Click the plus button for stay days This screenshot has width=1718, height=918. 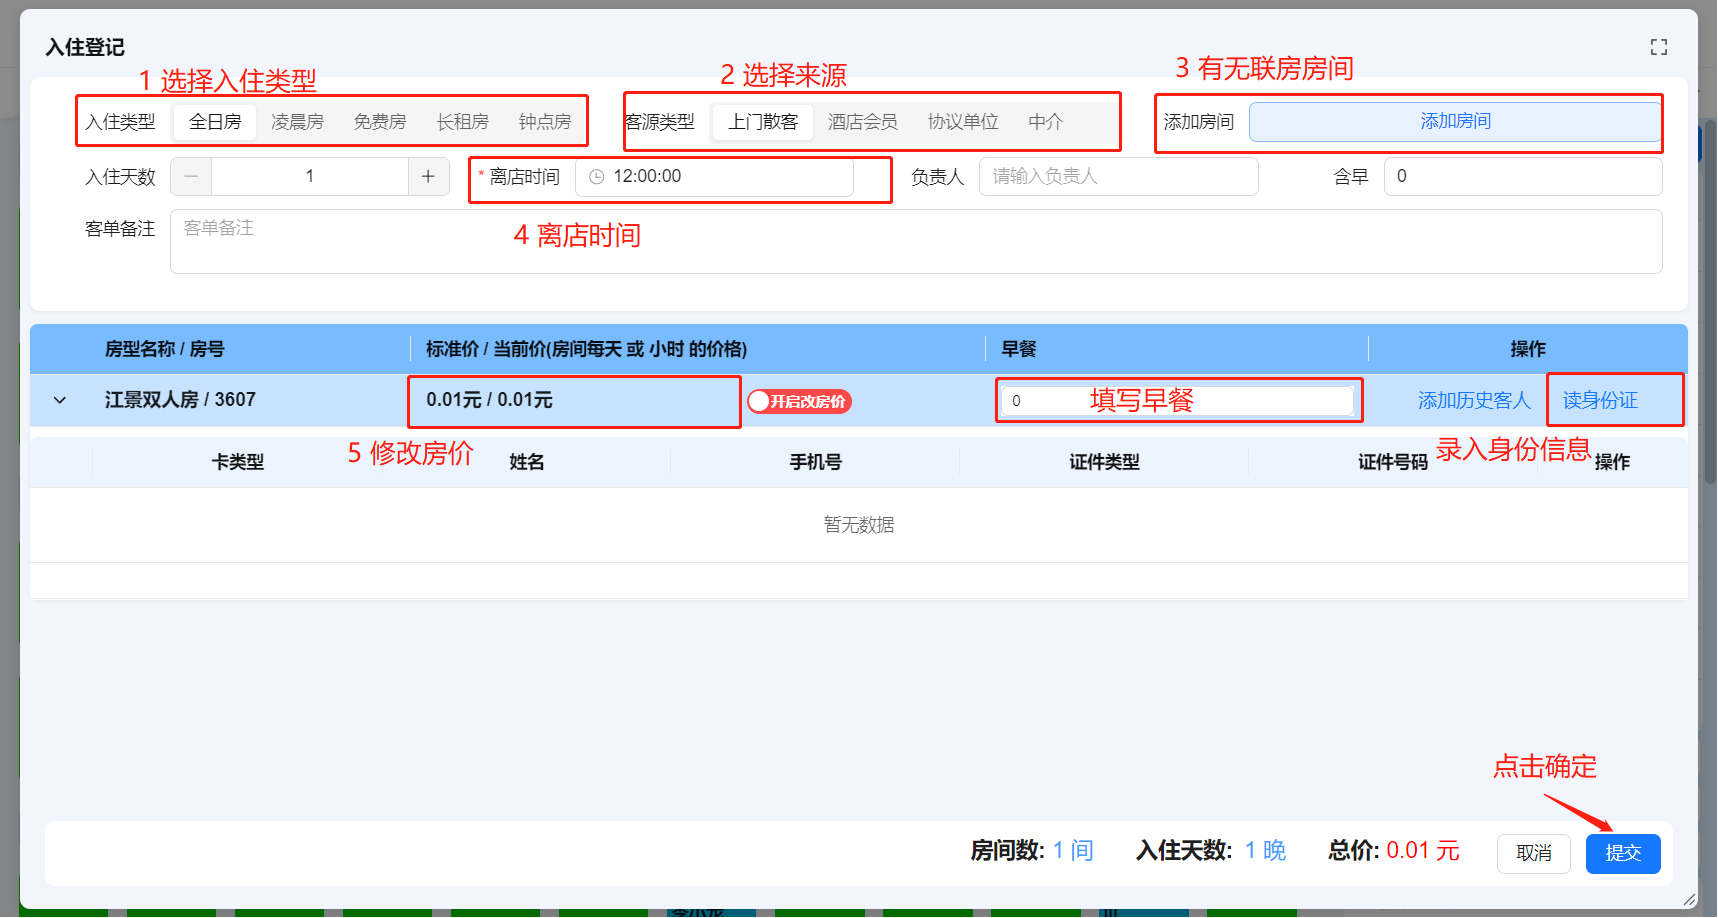click(x=428, y=177)
